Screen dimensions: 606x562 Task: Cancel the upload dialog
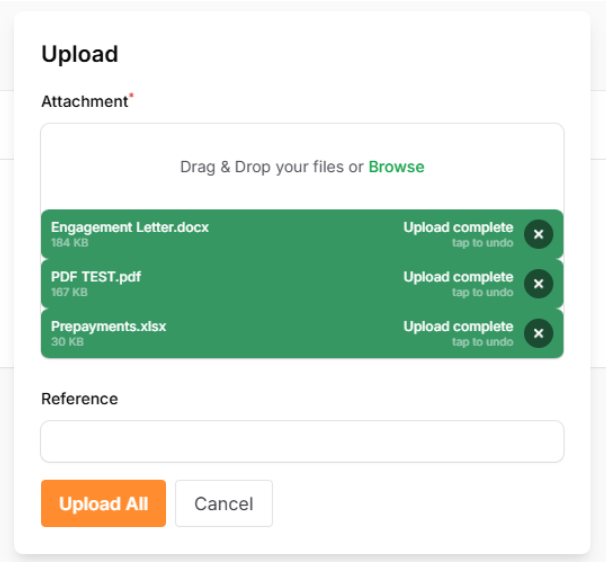(x=223, y=504)
